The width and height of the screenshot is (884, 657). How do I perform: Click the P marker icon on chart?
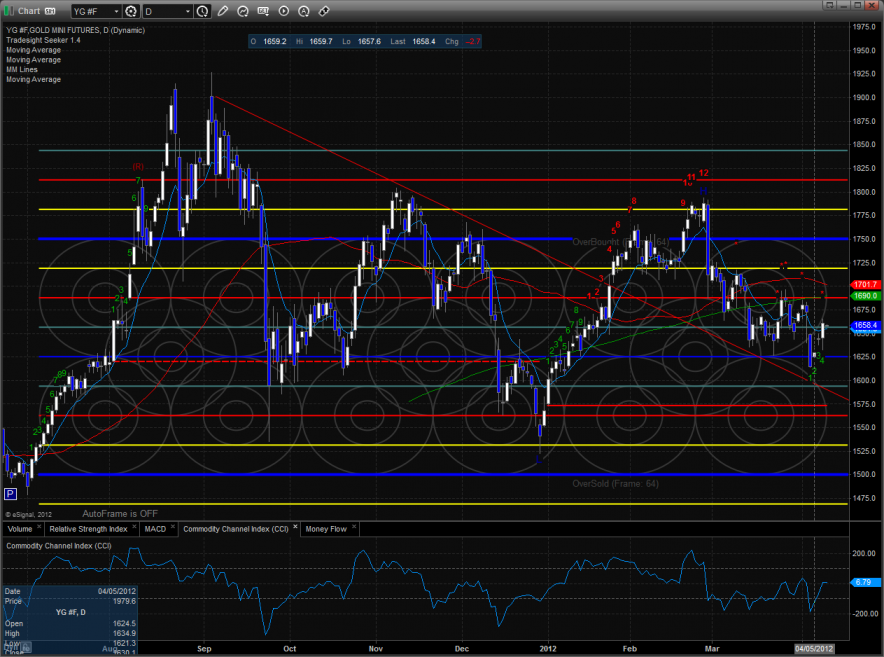[x=11, y=494]
